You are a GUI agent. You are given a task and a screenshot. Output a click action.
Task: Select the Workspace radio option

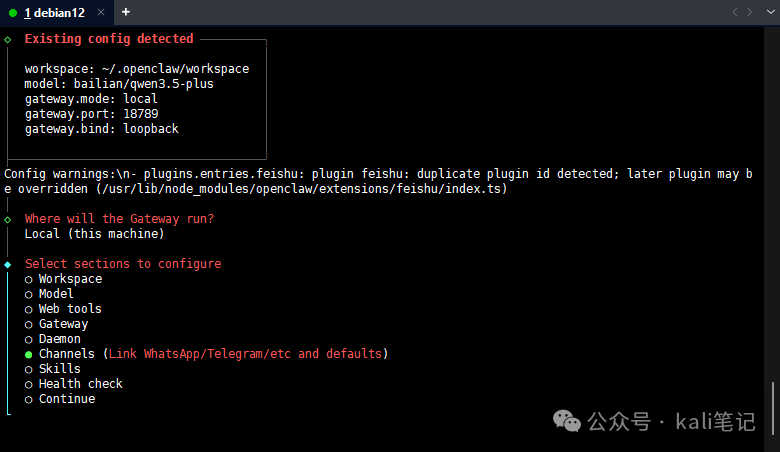tap(29, 279)
